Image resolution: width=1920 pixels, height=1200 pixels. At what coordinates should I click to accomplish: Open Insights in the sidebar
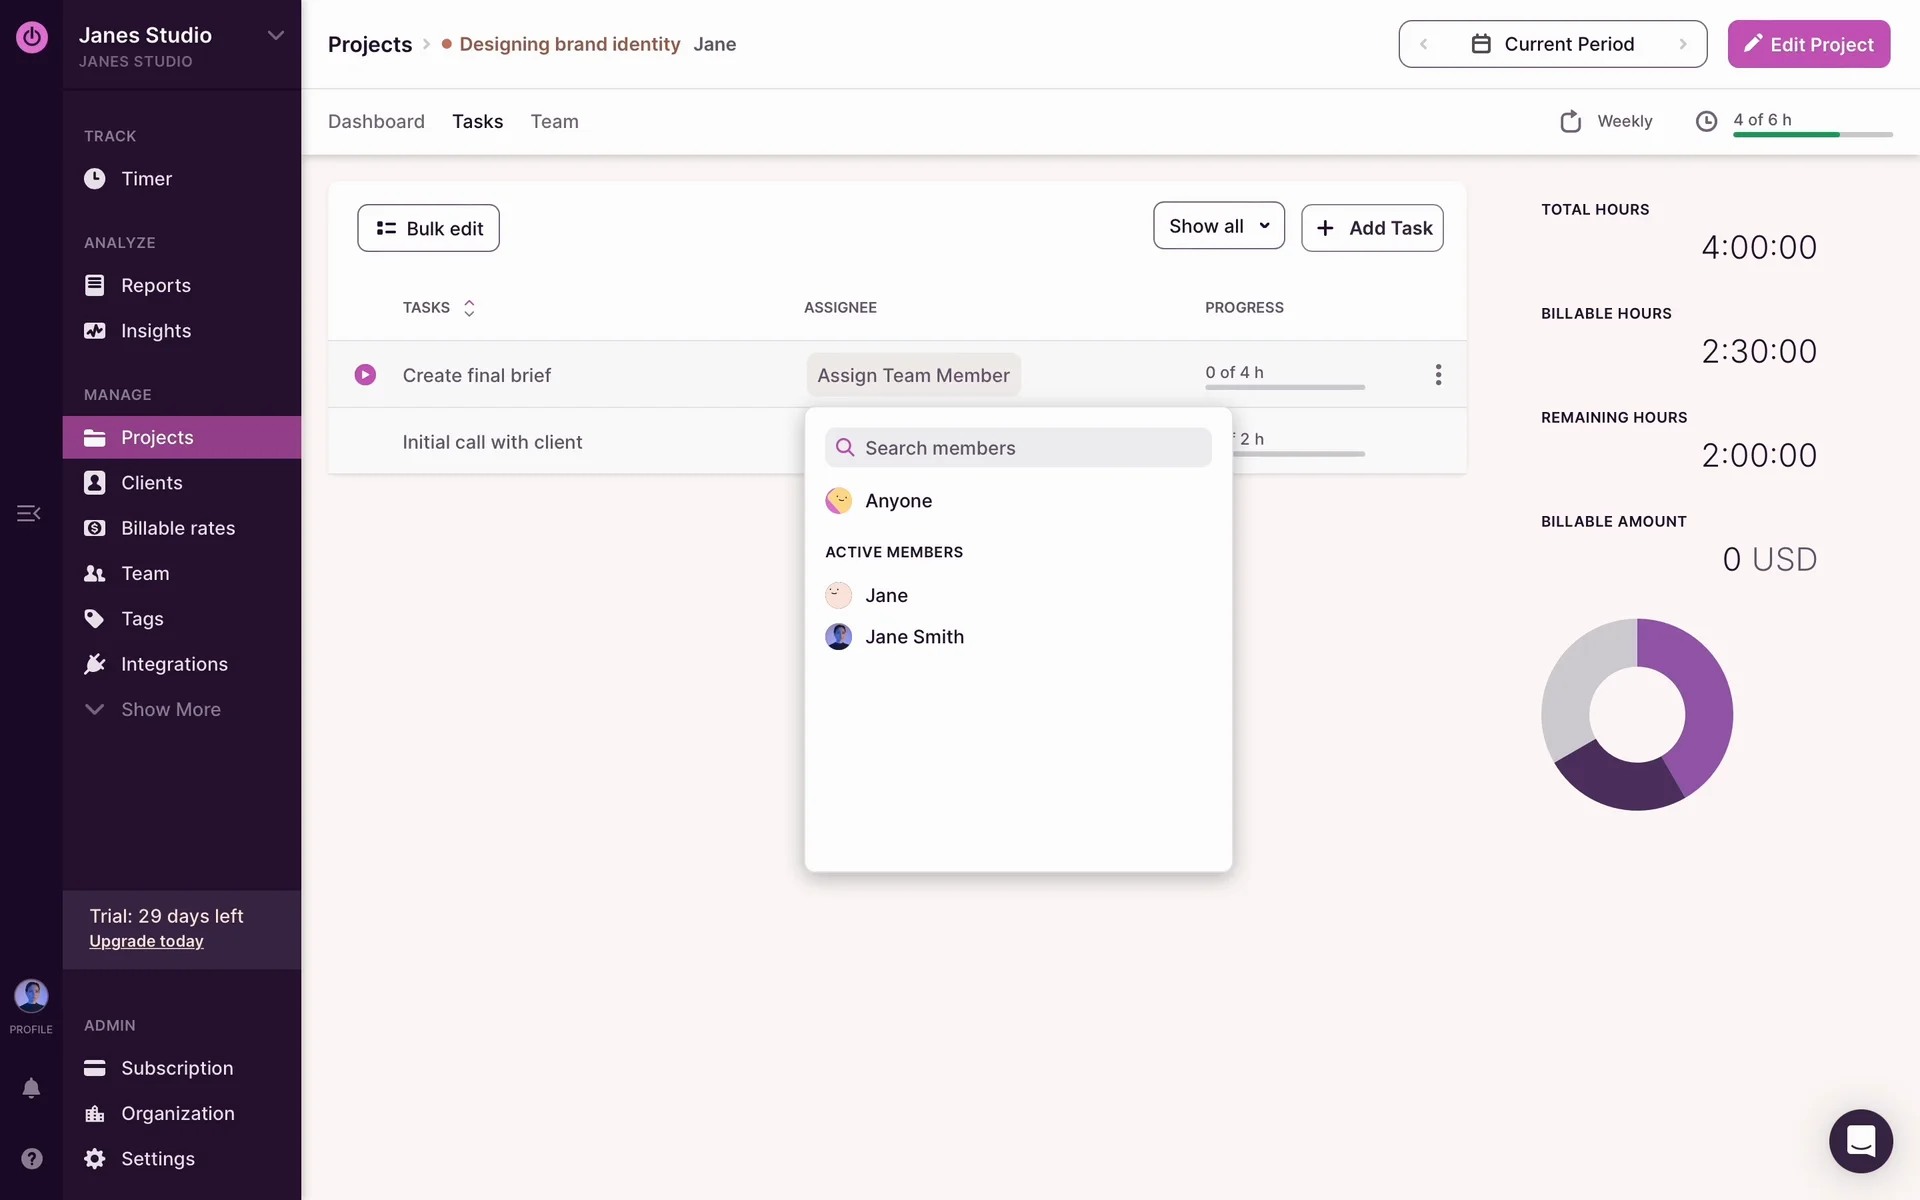click(x=155, y=331)
